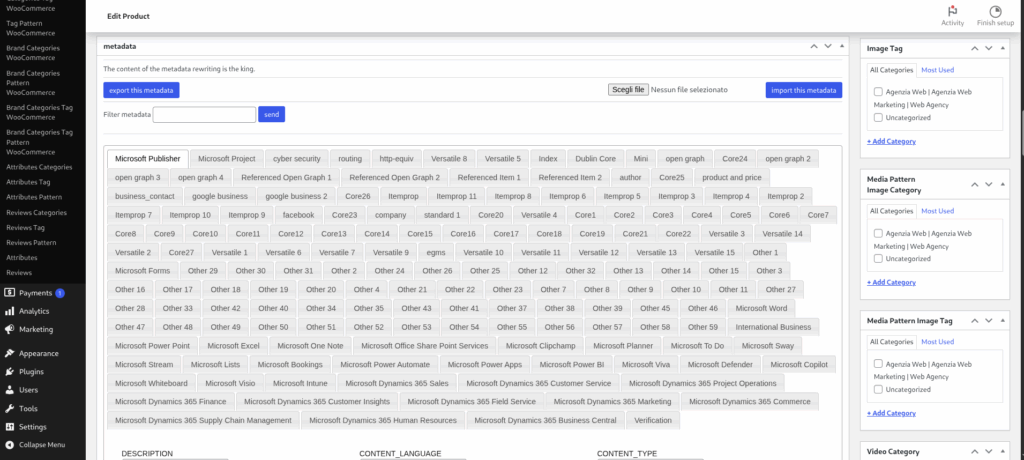Open Settings sliders icon menu
The height and width of the screenshot is (460, 1024).
10,427
